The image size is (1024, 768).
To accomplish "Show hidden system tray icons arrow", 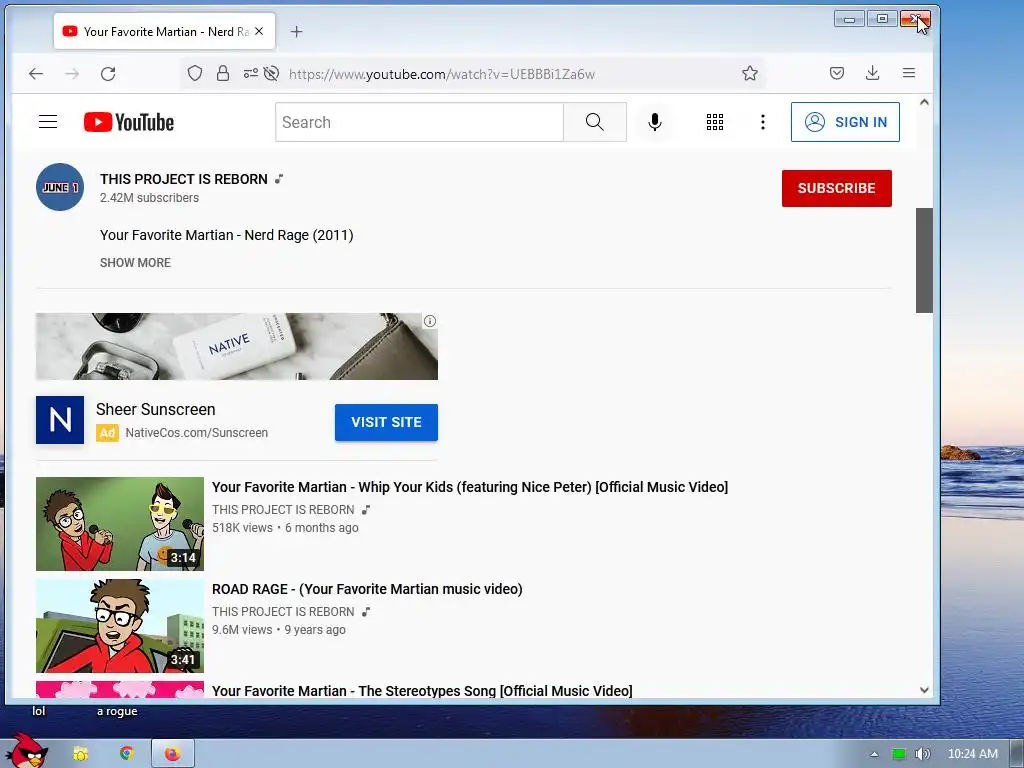I will (x=874, y=754).
